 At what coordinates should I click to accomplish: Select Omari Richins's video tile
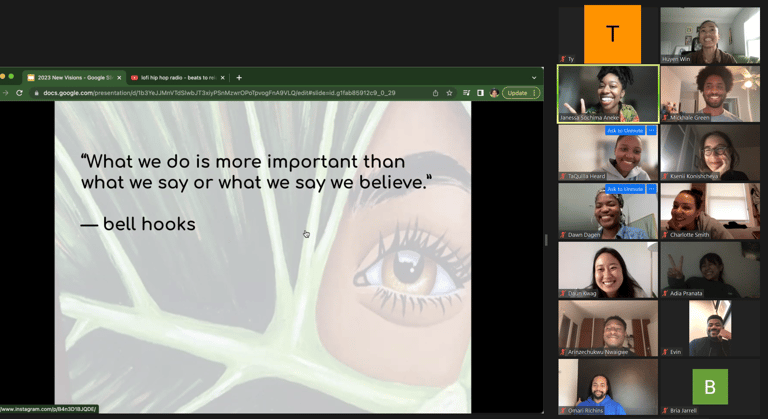tap(608, 387)
